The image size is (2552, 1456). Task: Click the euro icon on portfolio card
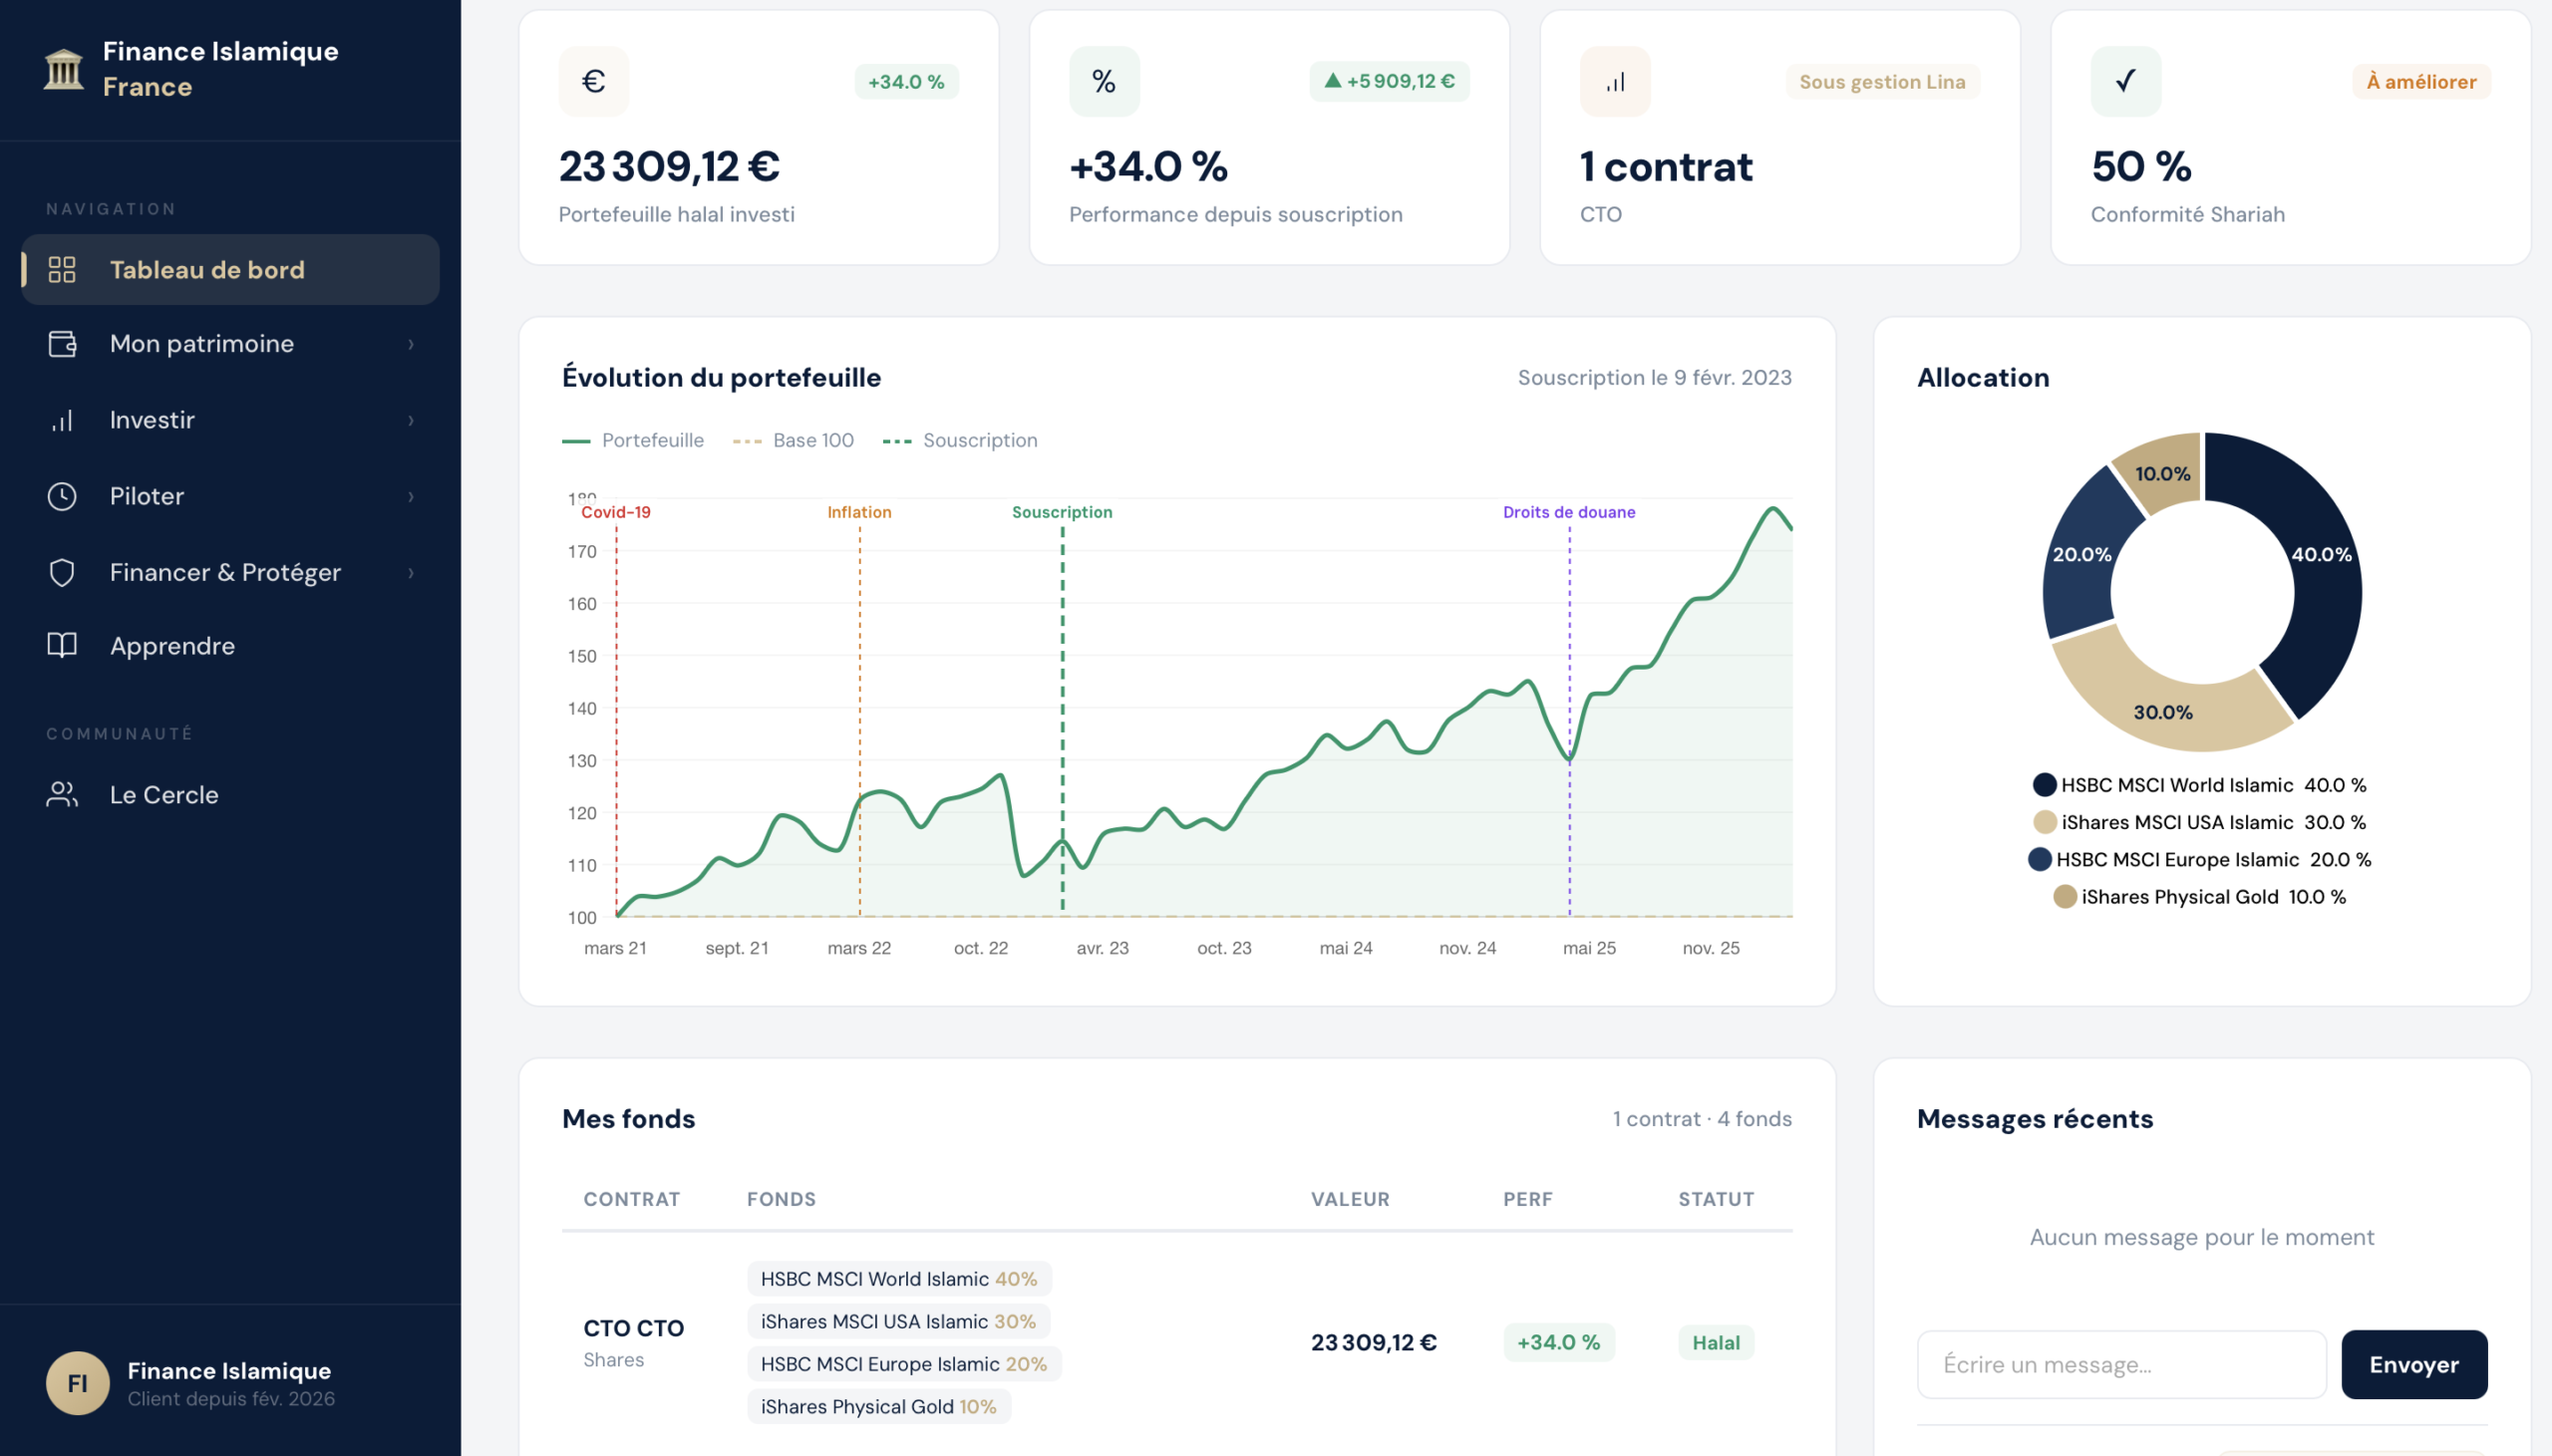click(x=594, y=81)
